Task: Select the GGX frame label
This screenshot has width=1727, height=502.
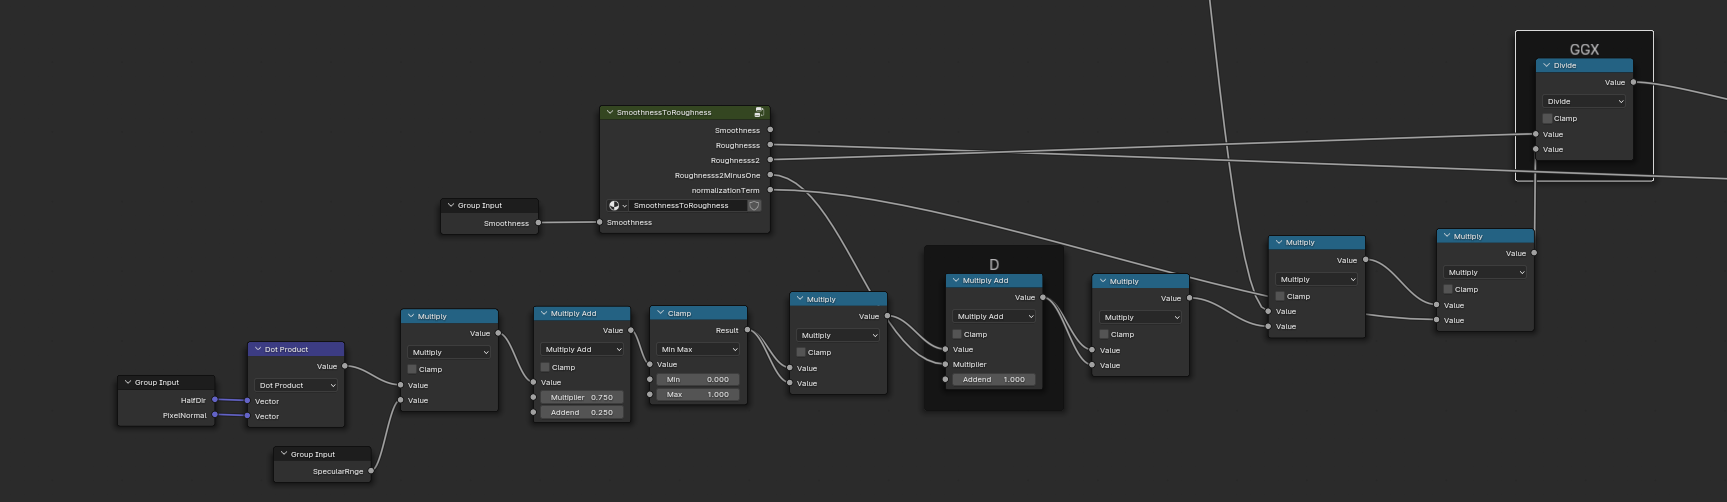Action: point(1584,49)
